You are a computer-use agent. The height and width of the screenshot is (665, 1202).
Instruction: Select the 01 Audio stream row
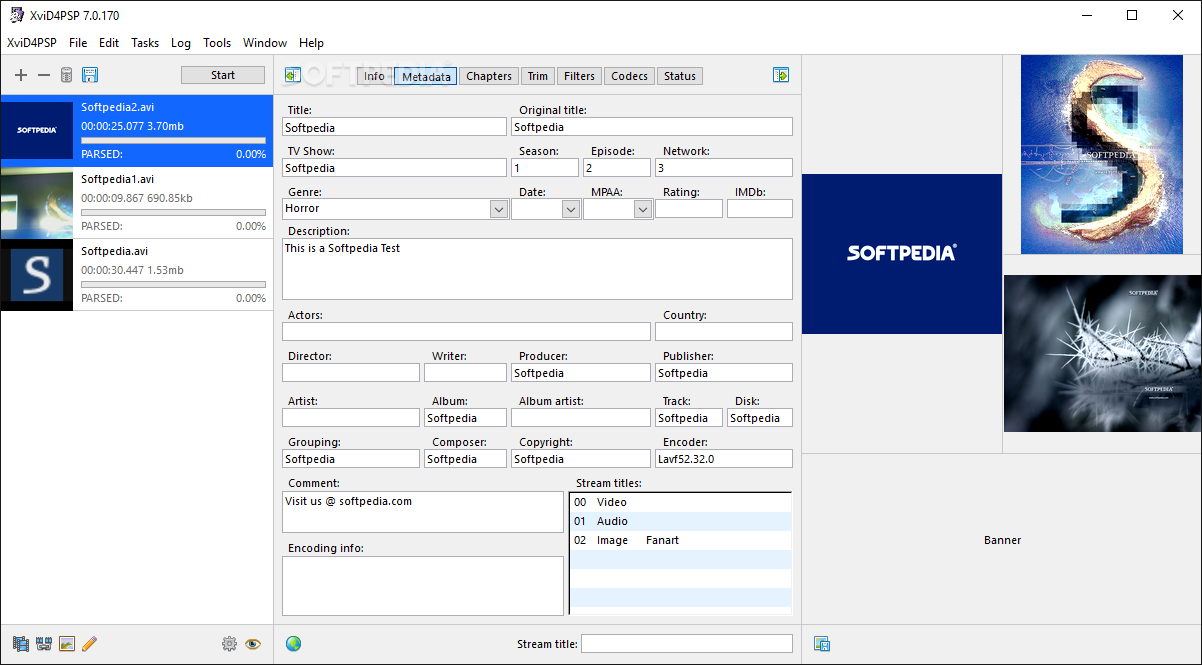point(680,521)
